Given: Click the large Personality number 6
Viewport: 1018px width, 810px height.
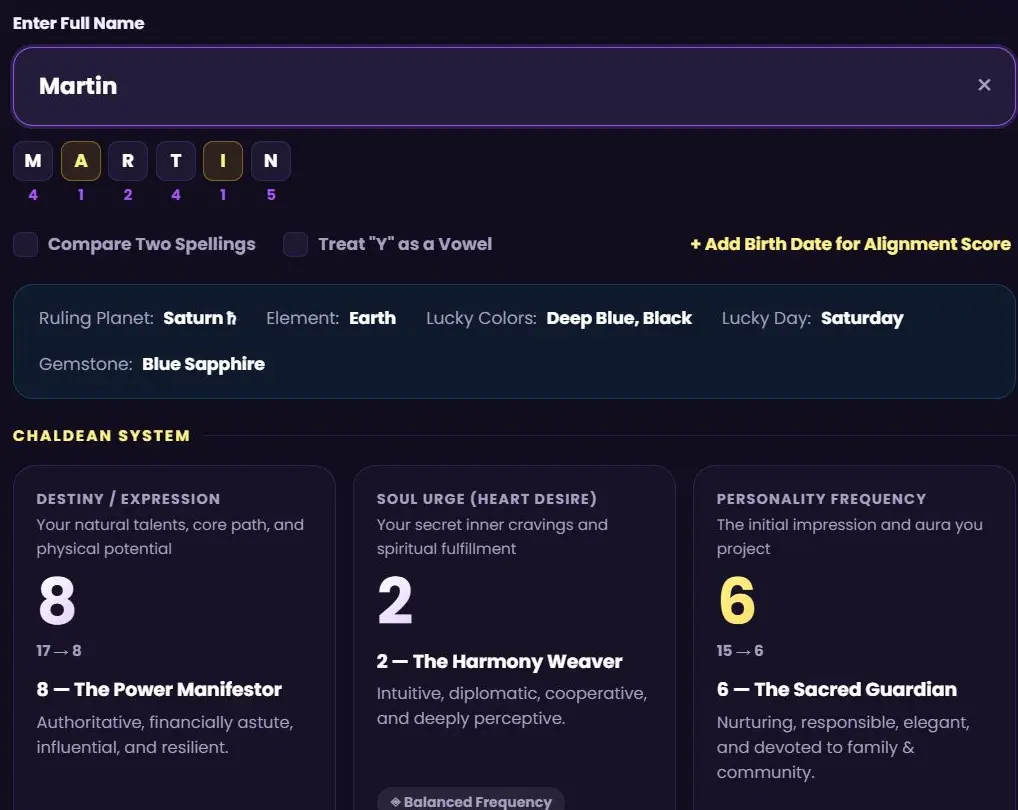Looking at the screenshot, I should [x=737, y=600].
